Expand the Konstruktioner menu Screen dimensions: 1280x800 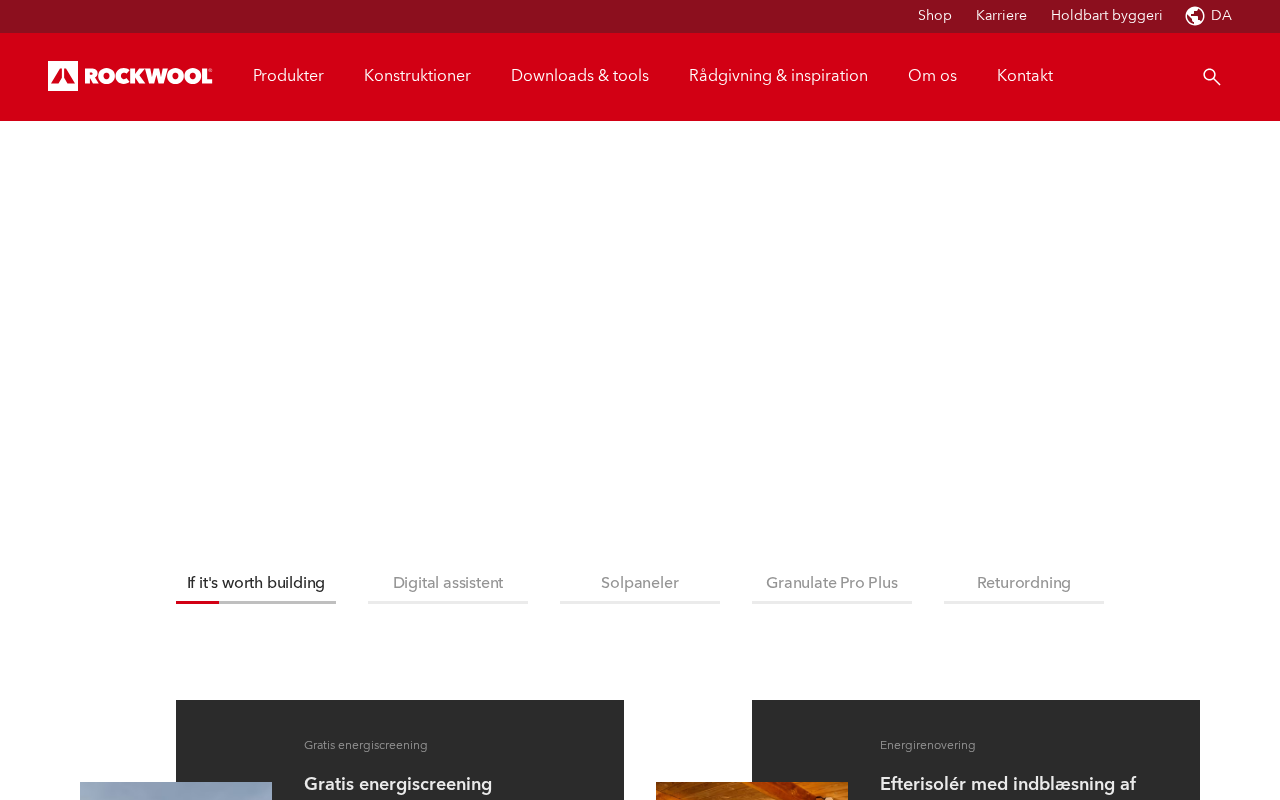click(x=417, y=76)
